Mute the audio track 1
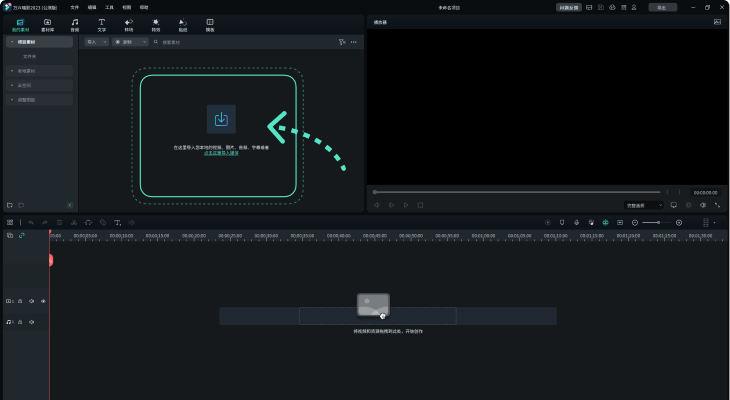Screen dimensions: 730x400 31,322
